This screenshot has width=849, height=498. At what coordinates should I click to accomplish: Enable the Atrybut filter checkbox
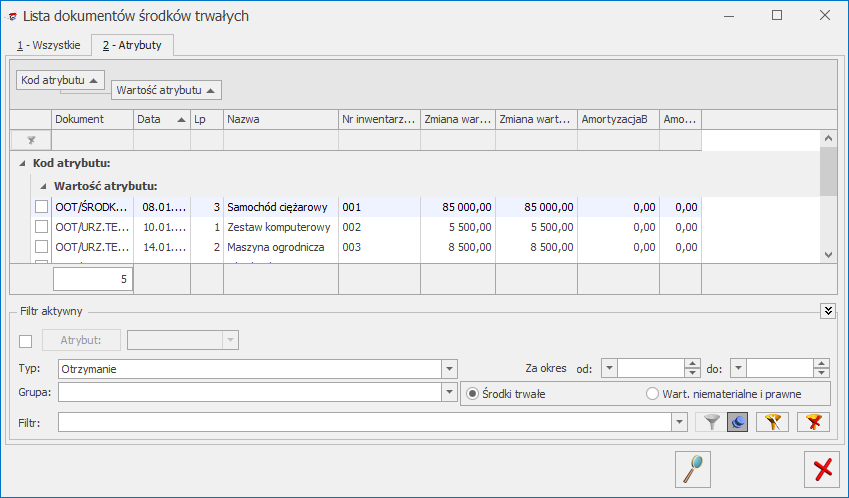tap(26, 341)
